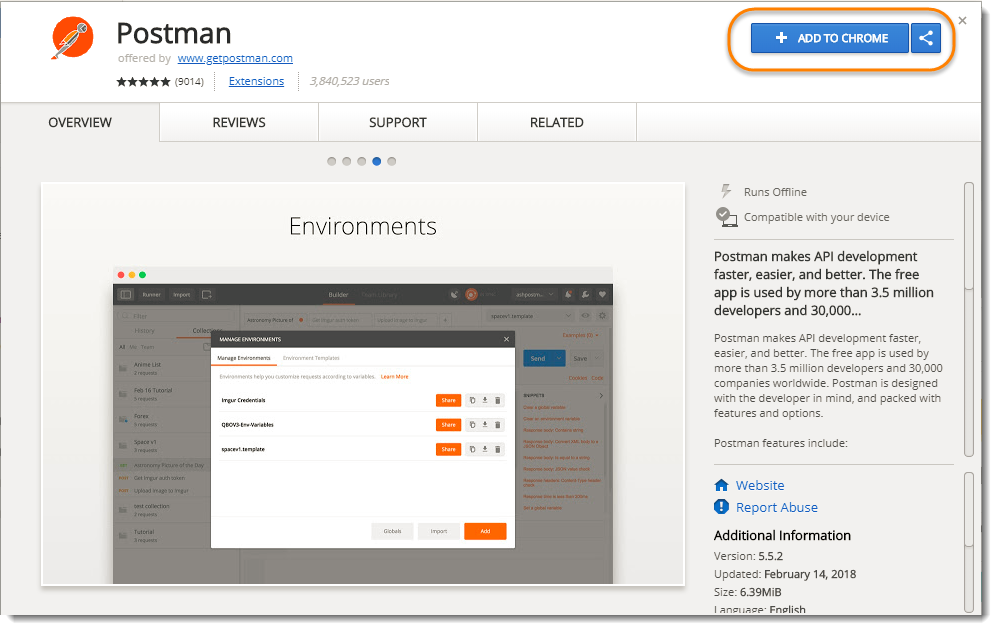Select the fourth carousel dot

[x=377, y=161]
